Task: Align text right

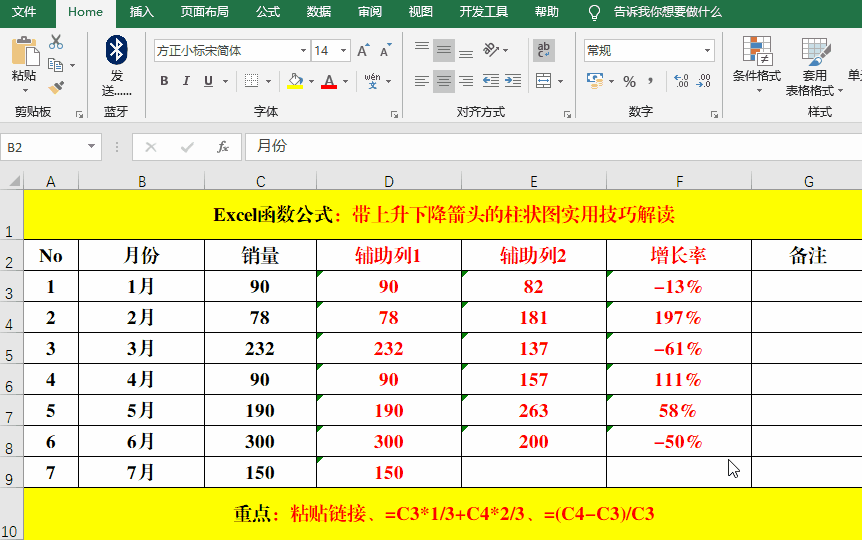Action: (x=466, y=81)
